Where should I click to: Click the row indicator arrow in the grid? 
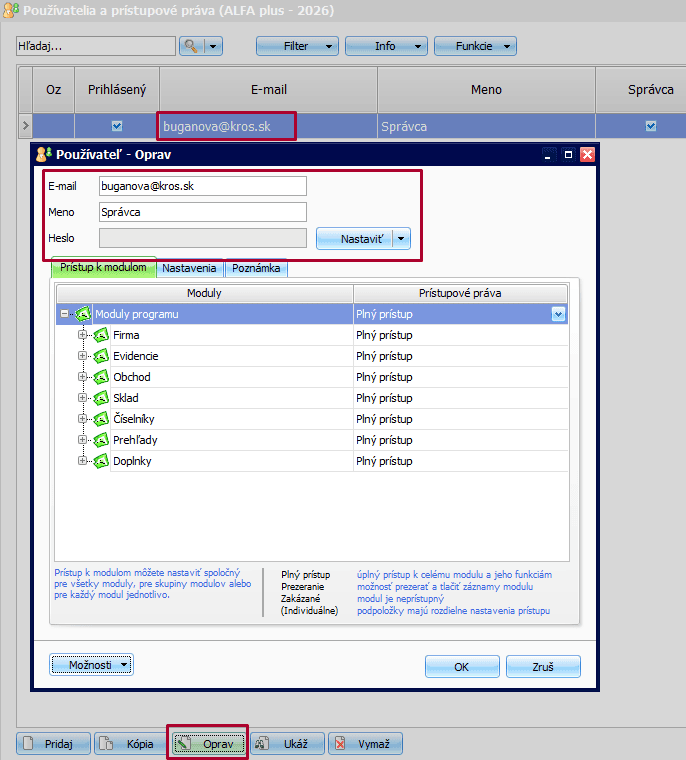(x=25, y=126)
